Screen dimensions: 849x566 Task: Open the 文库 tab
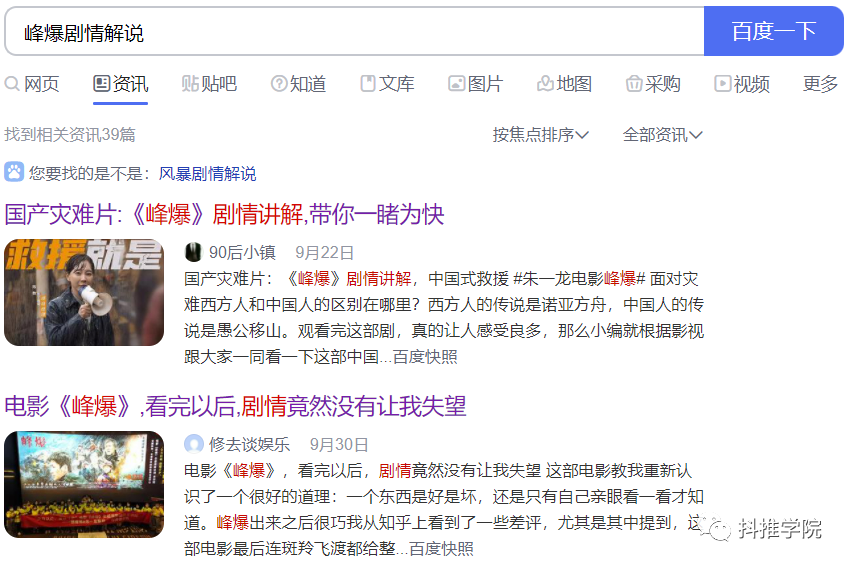click(x=387, y=84)
